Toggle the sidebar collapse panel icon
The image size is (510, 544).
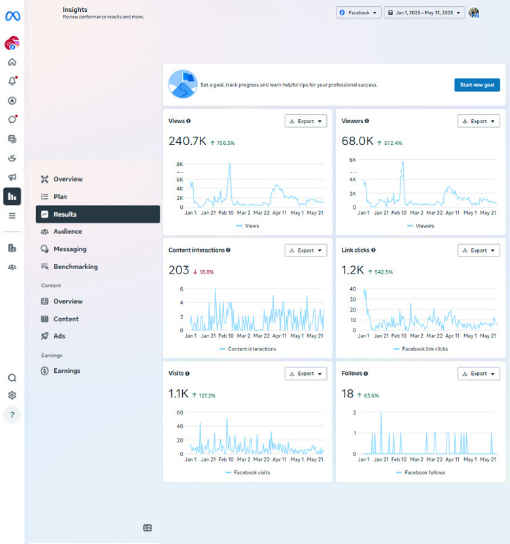pyautogui.click(x=147, y=528)
